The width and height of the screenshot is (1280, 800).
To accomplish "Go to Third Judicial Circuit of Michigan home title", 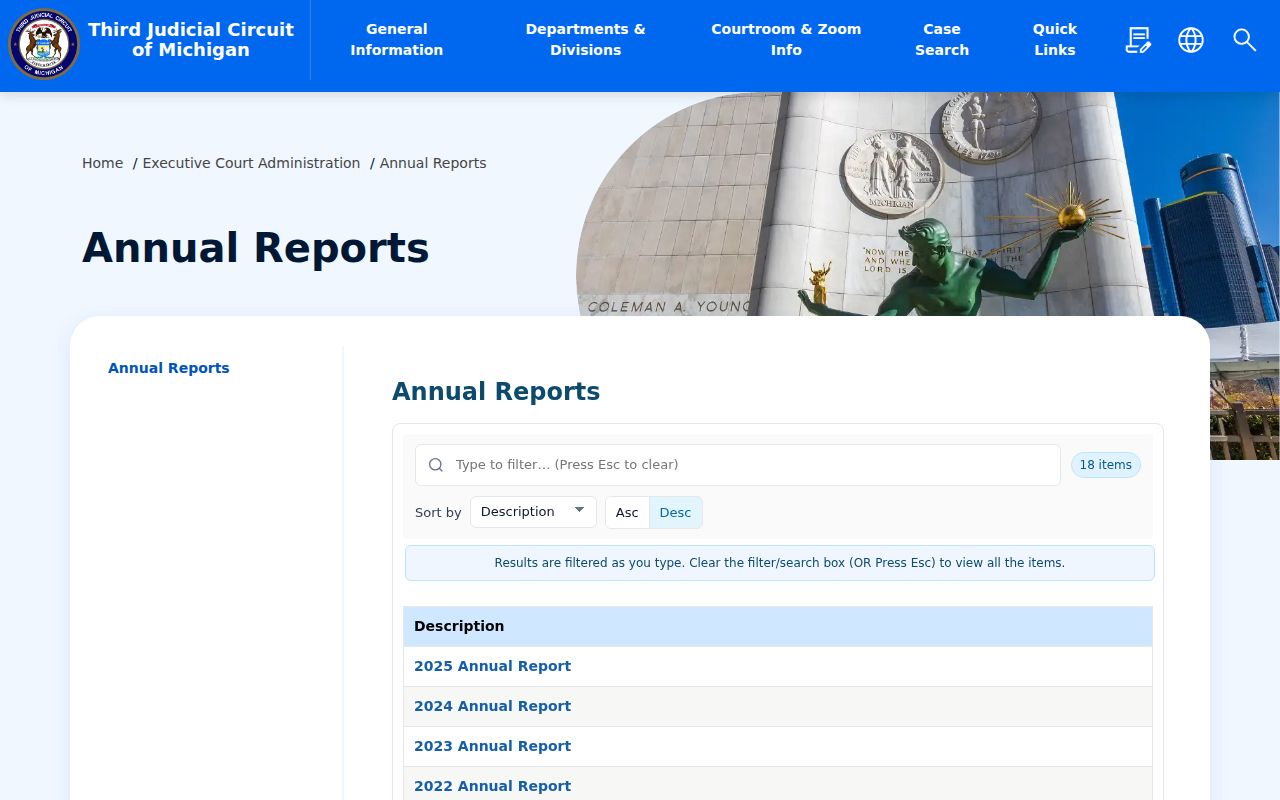I will (191, 40).
